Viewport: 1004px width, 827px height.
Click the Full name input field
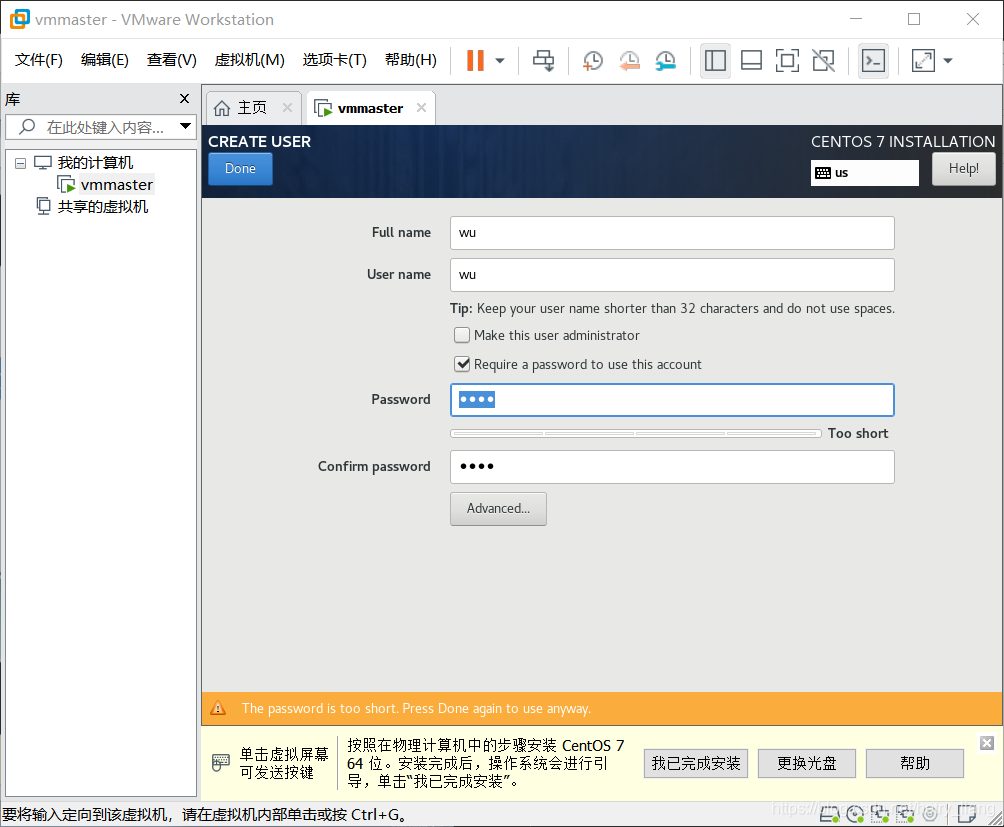pos(672,233)
